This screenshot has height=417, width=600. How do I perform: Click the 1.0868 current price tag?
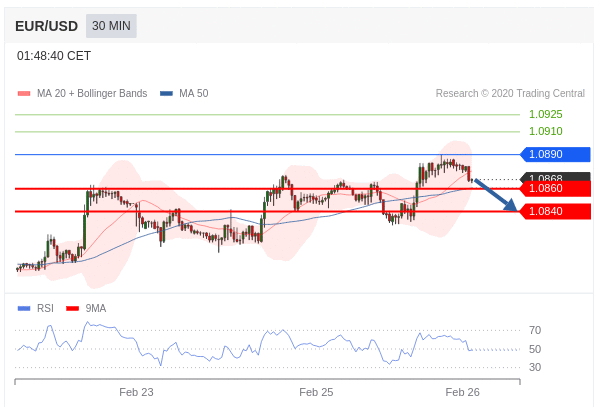(x=555, y=177)
